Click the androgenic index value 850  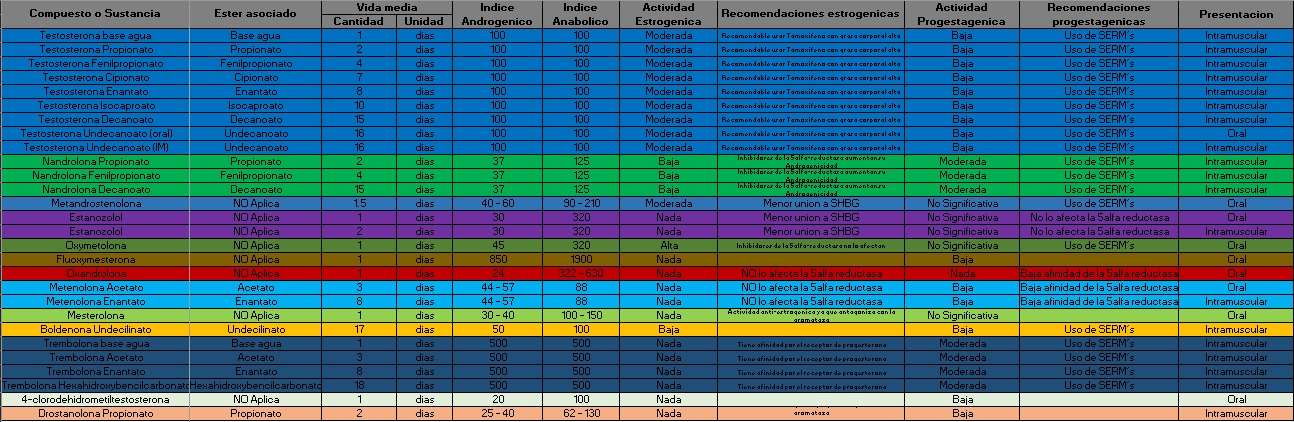pyautogui.click(x=497, y=259)
